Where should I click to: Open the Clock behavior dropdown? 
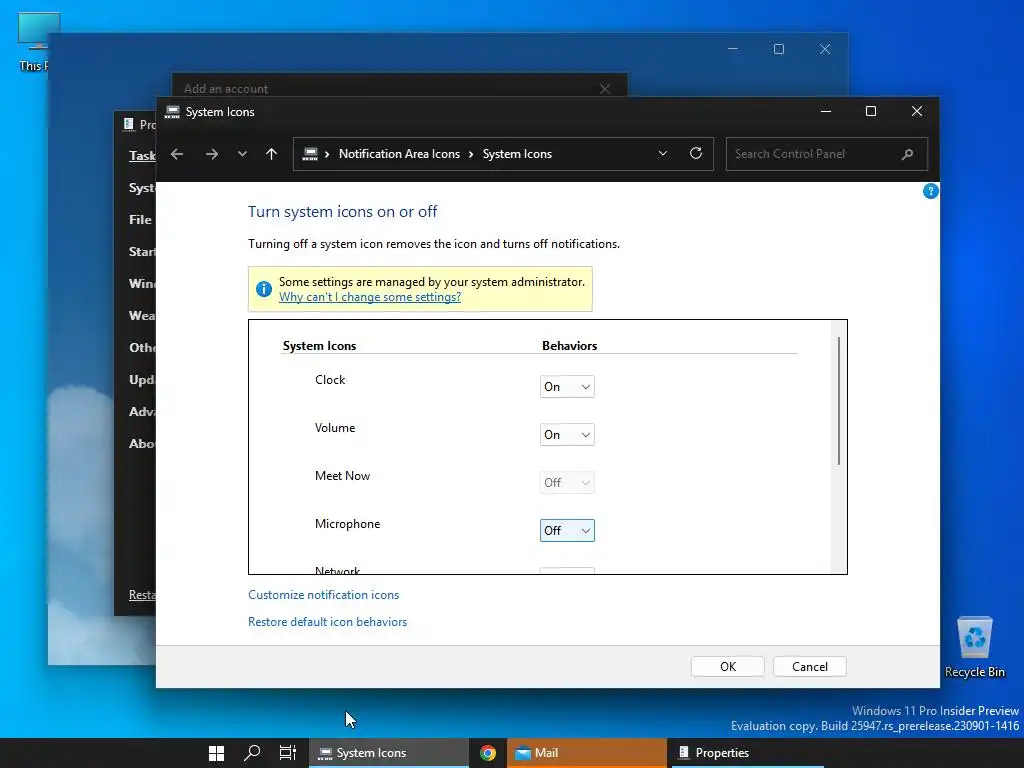click(x=567, y=387)
